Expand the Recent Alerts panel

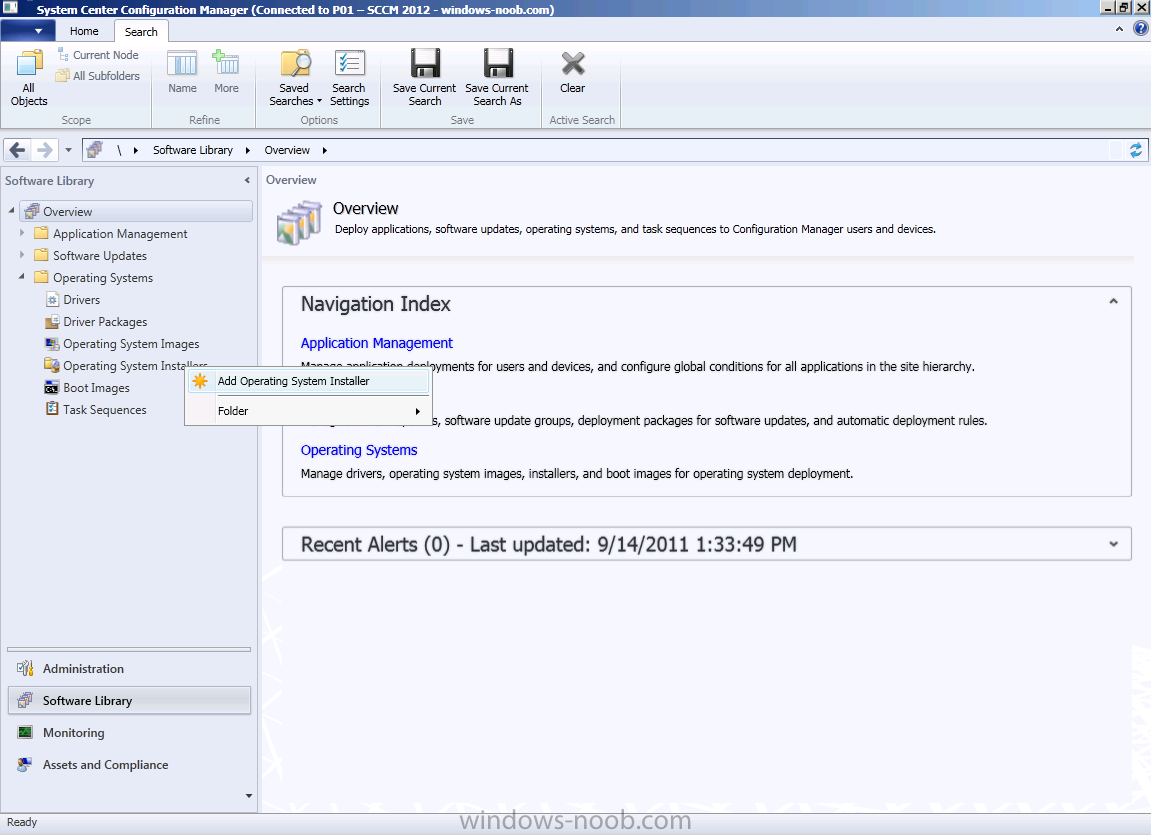point(1114,544)
